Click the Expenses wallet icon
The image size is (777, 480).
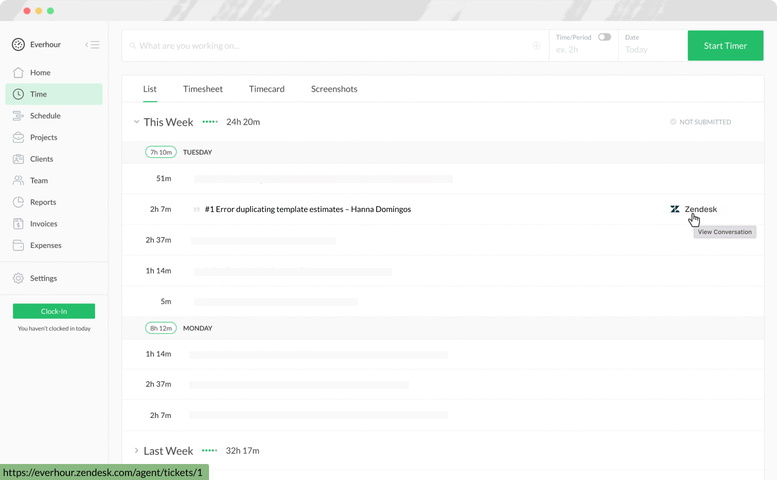[18, 245]
